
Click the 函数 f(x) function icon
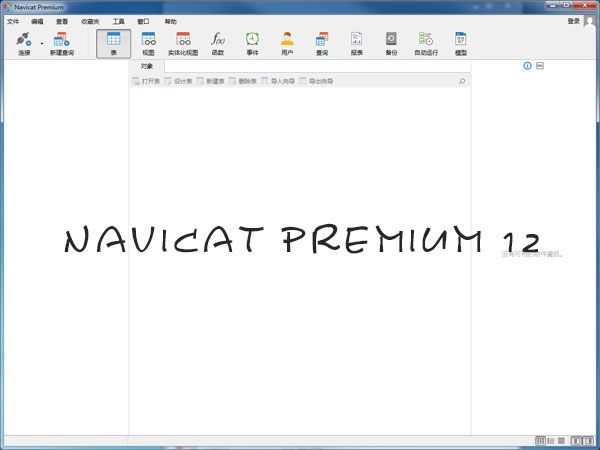[x=218, y=39]
